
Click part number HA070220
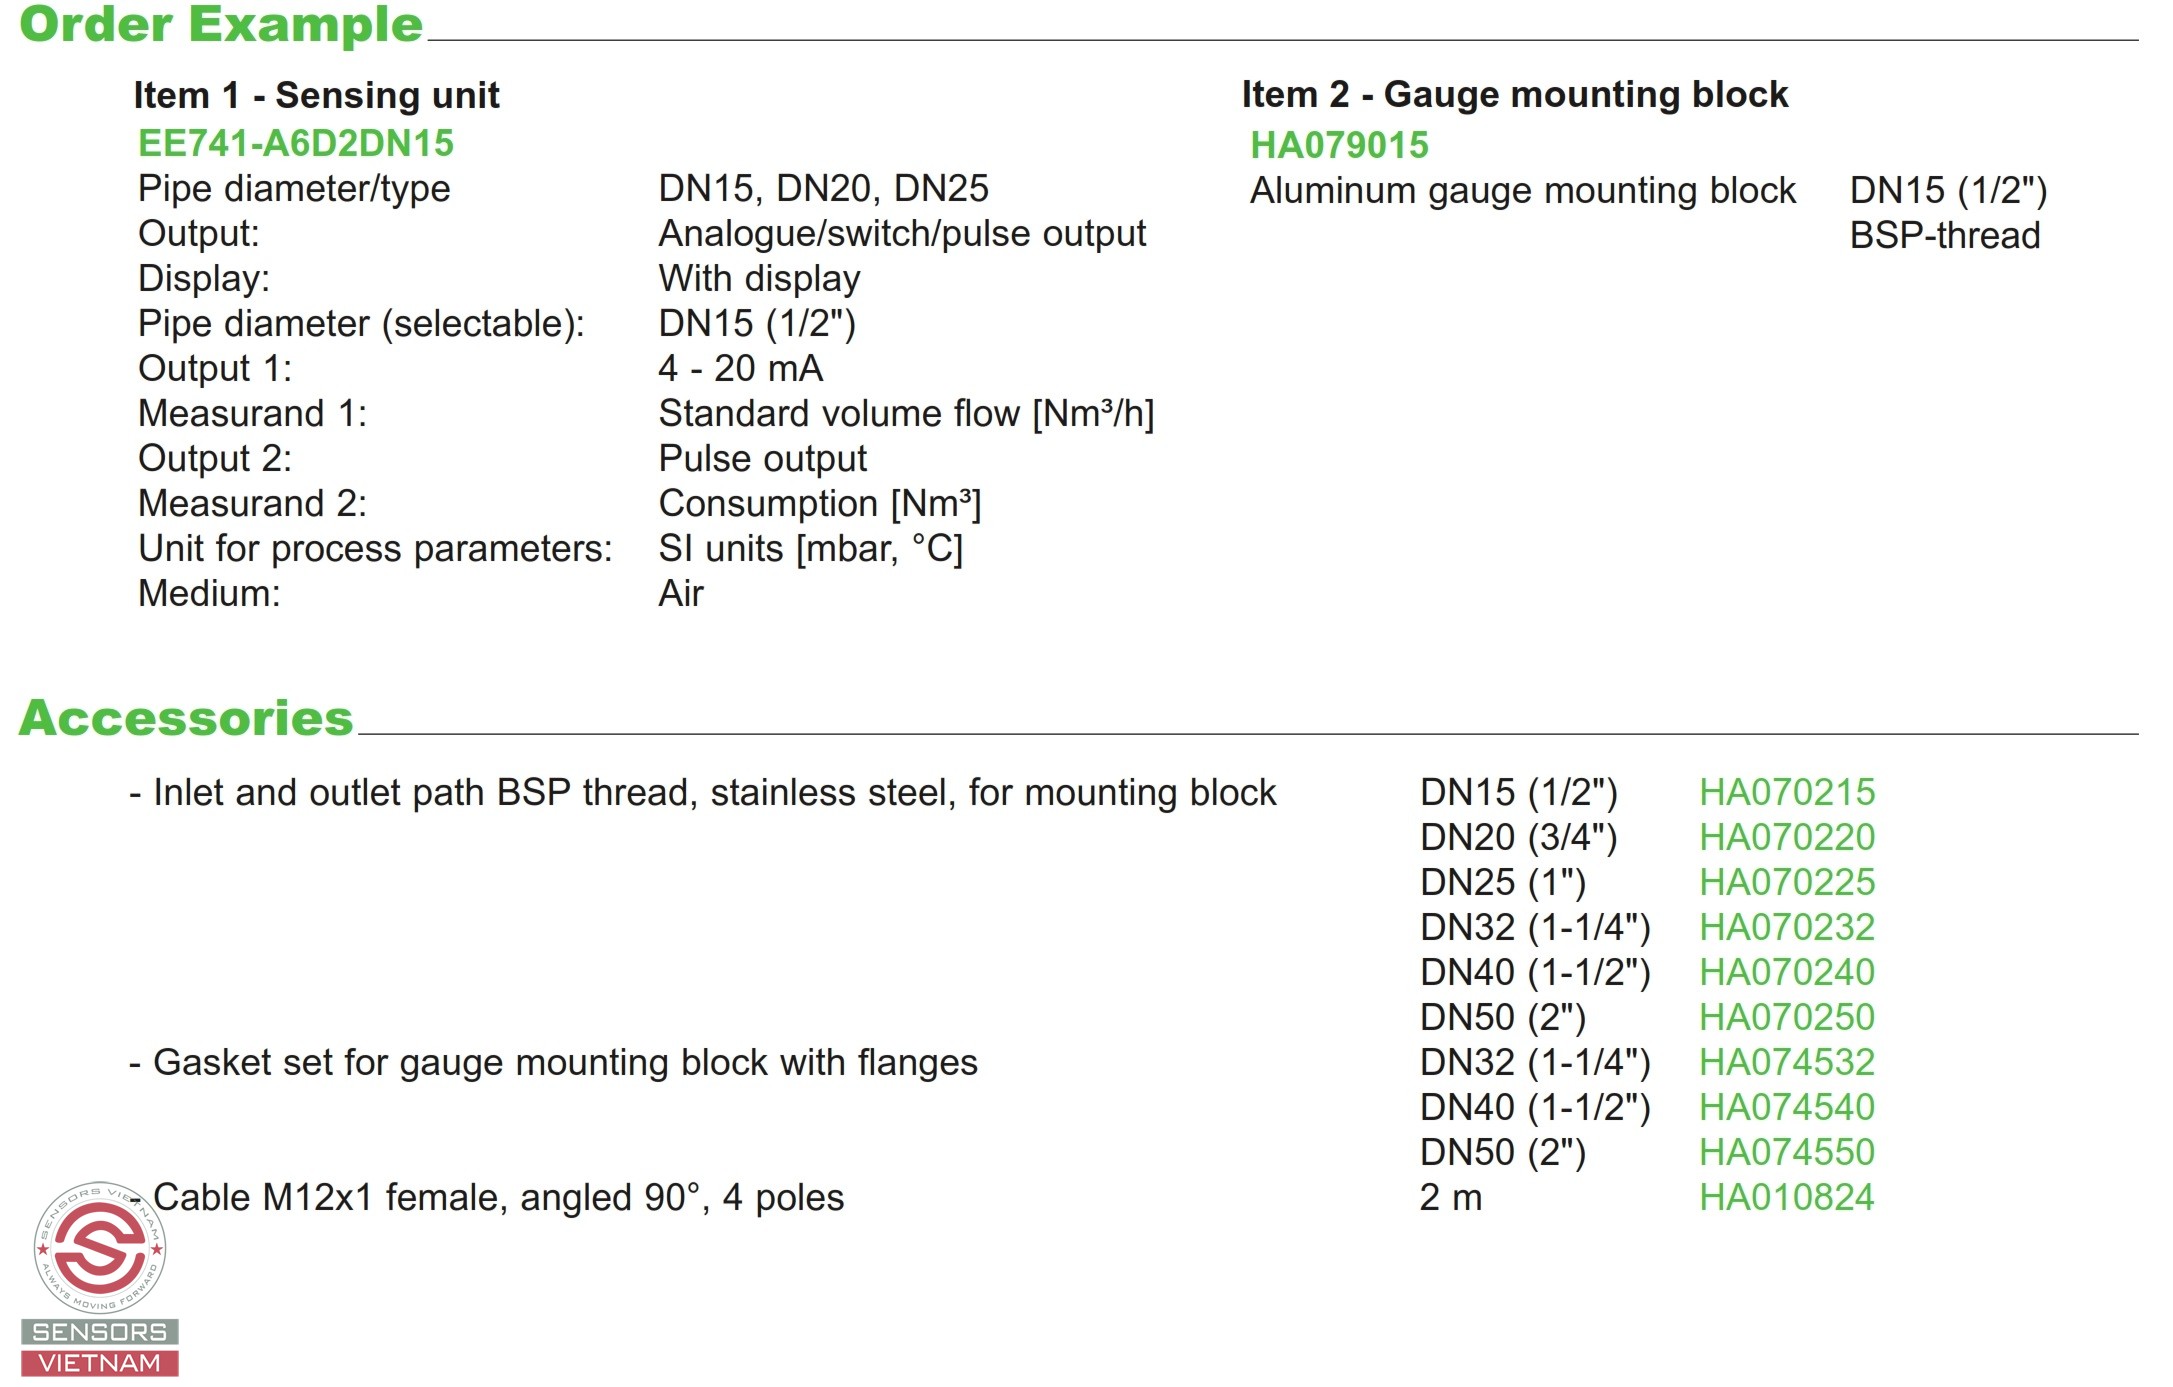click(1787, 837)
